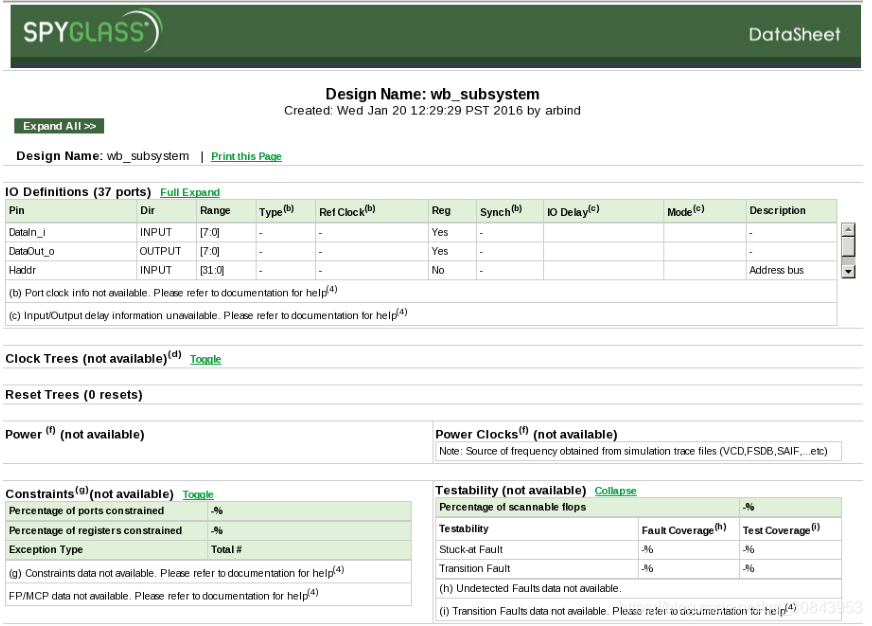Click the Dir column header
This screenshot has height=626, width=872.
click(166, 211)
